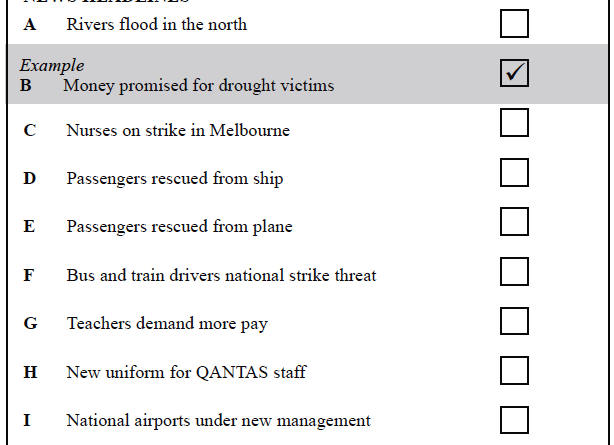Image resolution: width=614 pixels, height=445 pixels.
Task: Uncheck the Money promised for drought victims box
Action: (514, 73)
